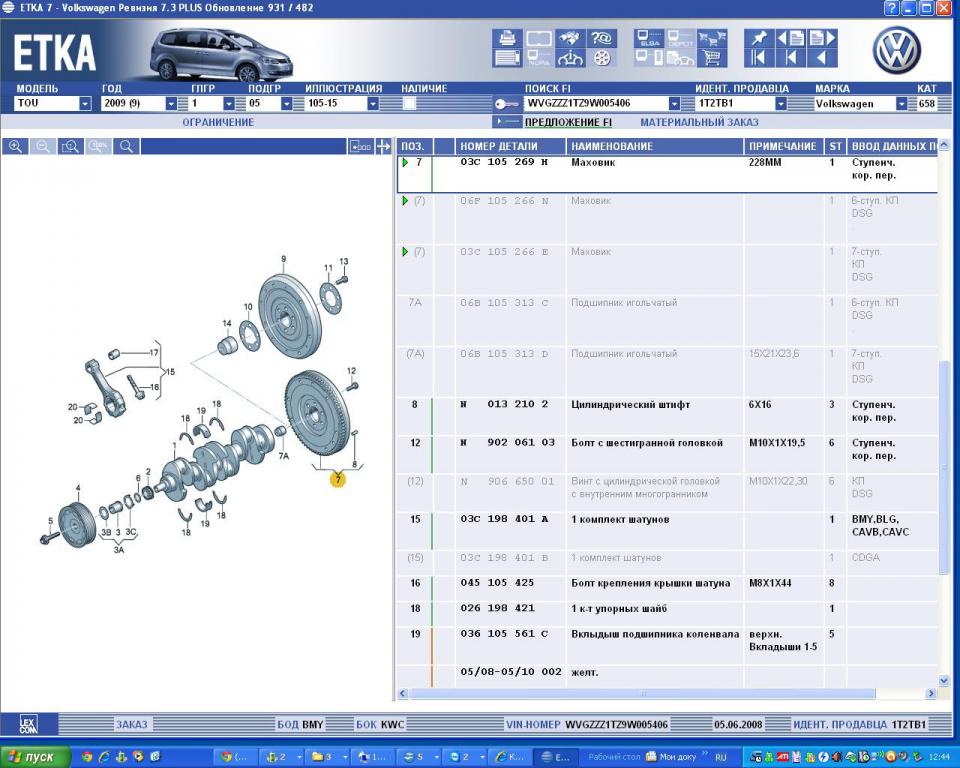The width and height of the screenshot is (960, 768).
Task: Click the Volkswagen logo
Action: click(896, 50)
